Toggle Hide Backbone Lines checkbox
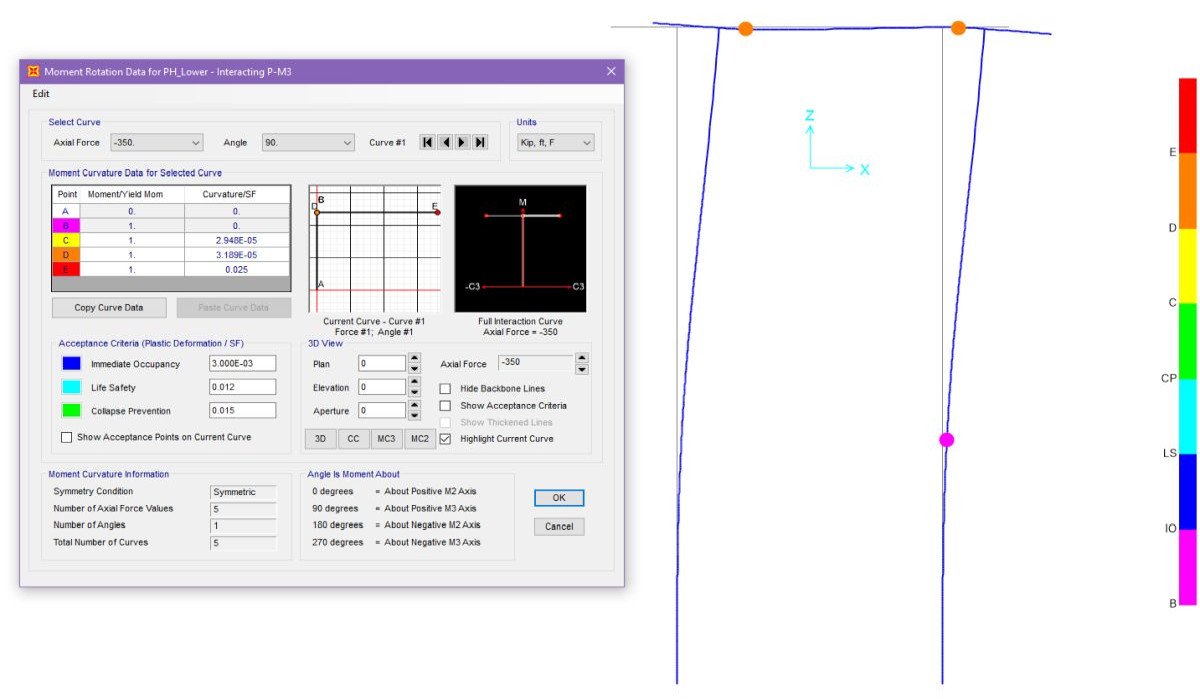Viewport: 1200px width, 700px height. 445,388
